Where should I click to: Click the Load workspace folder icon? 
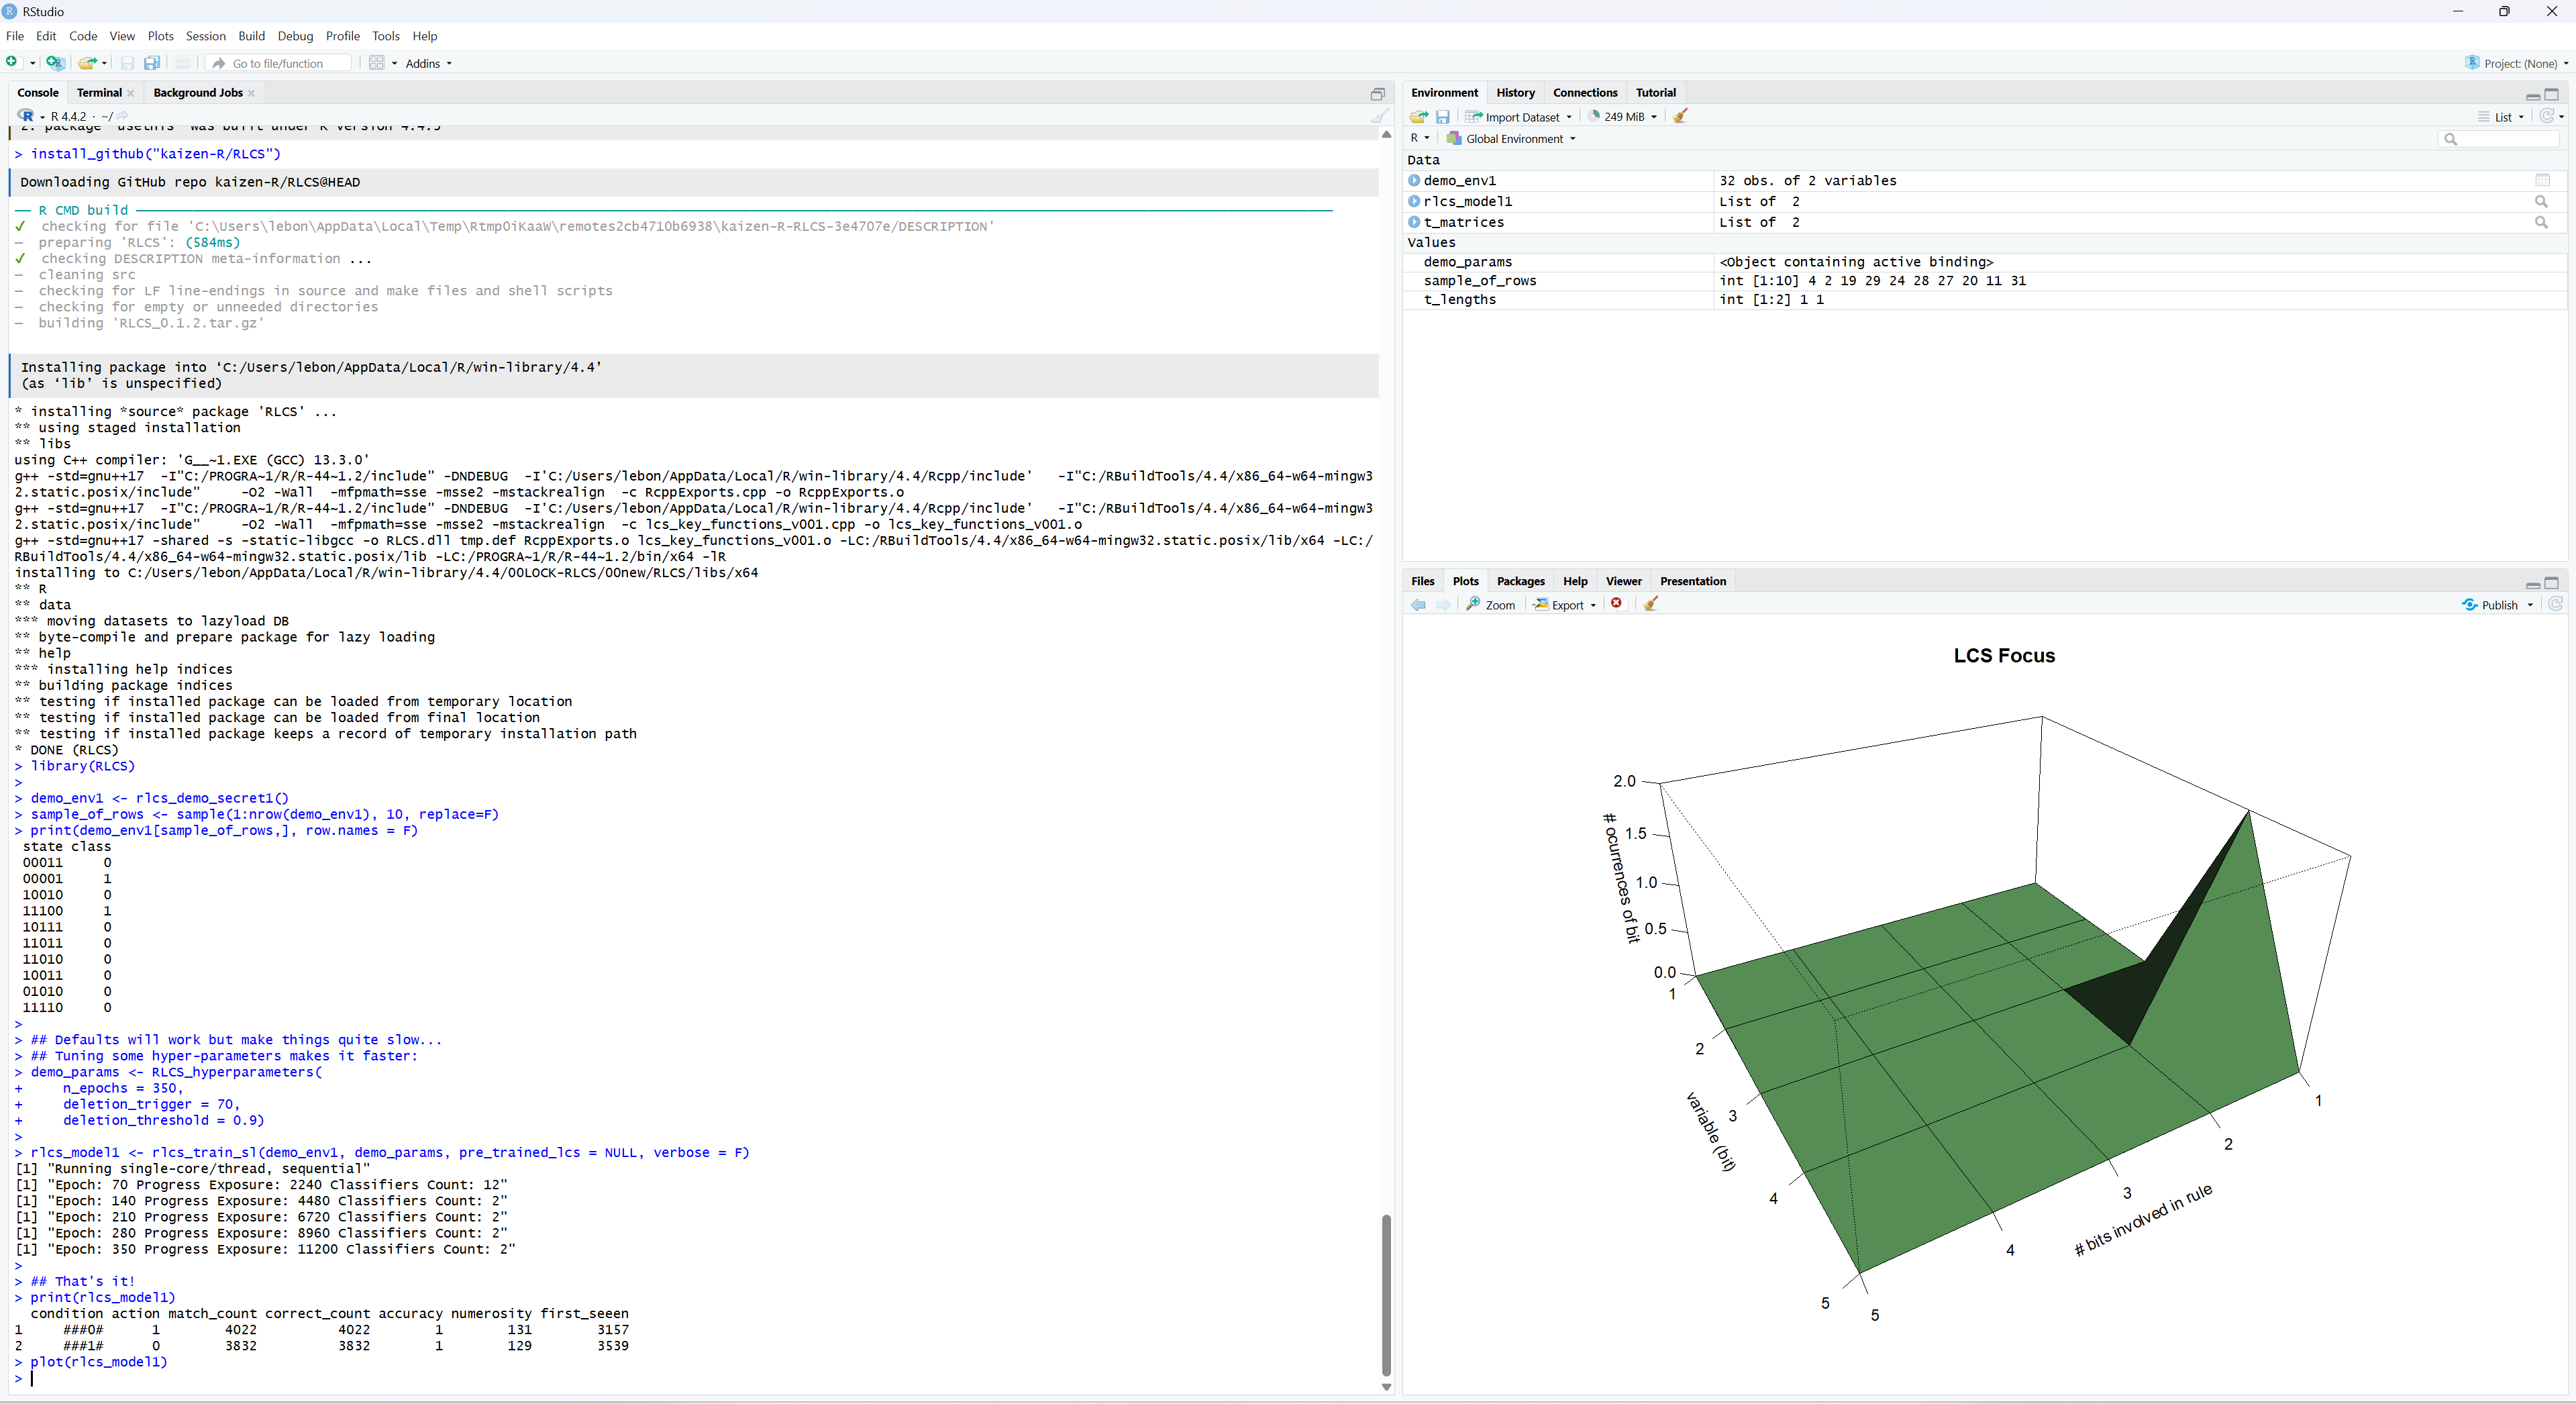1418,117
